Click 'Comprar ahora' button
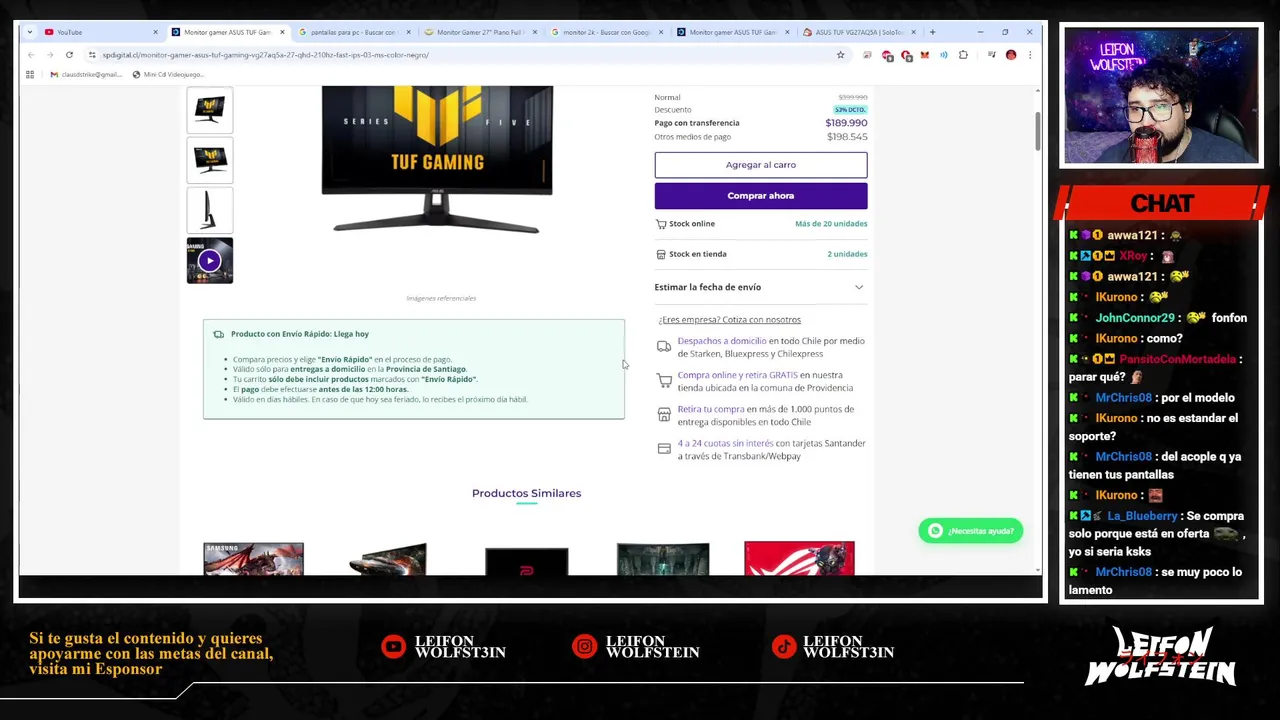This screenshot has height=720, width=1280. [x=761, y=196]
